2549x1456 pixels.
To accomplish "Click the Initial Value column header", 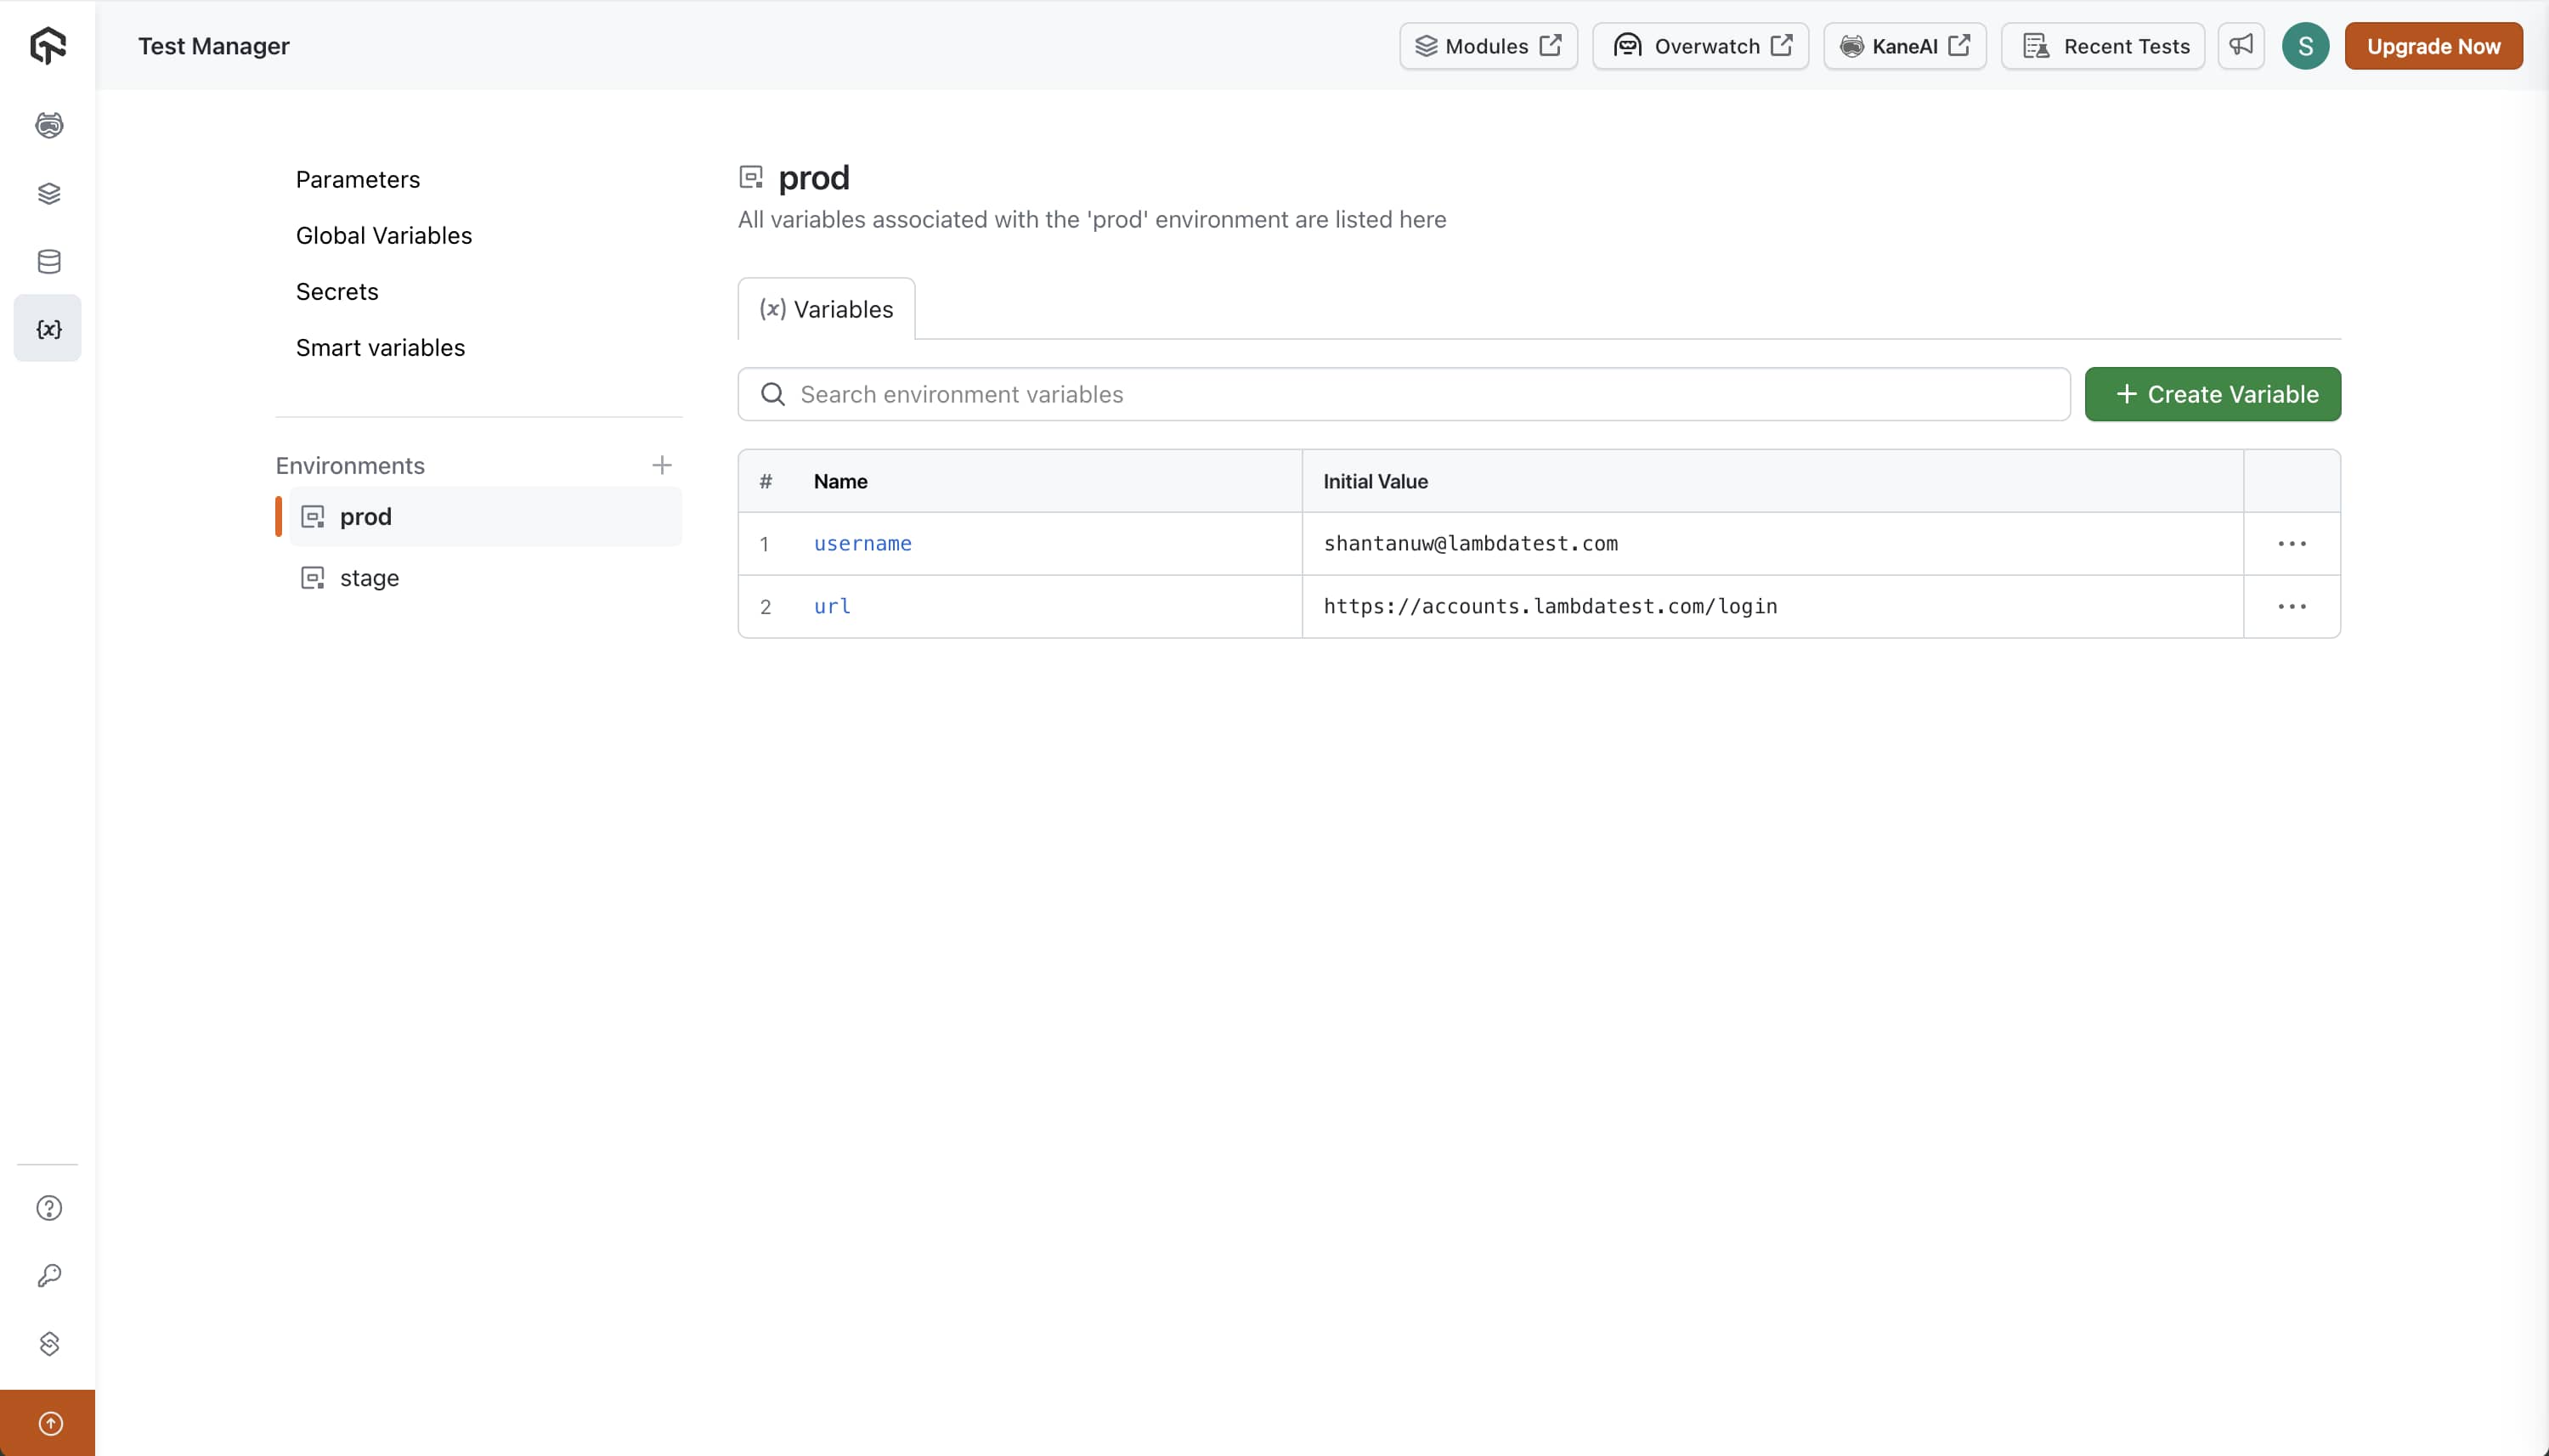I will pyautogui.click(x=1375, y=481).
